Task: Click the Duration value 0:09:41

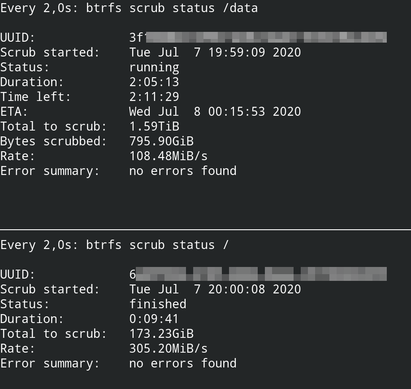Action: pyautogui.click(x=154, y=319)
